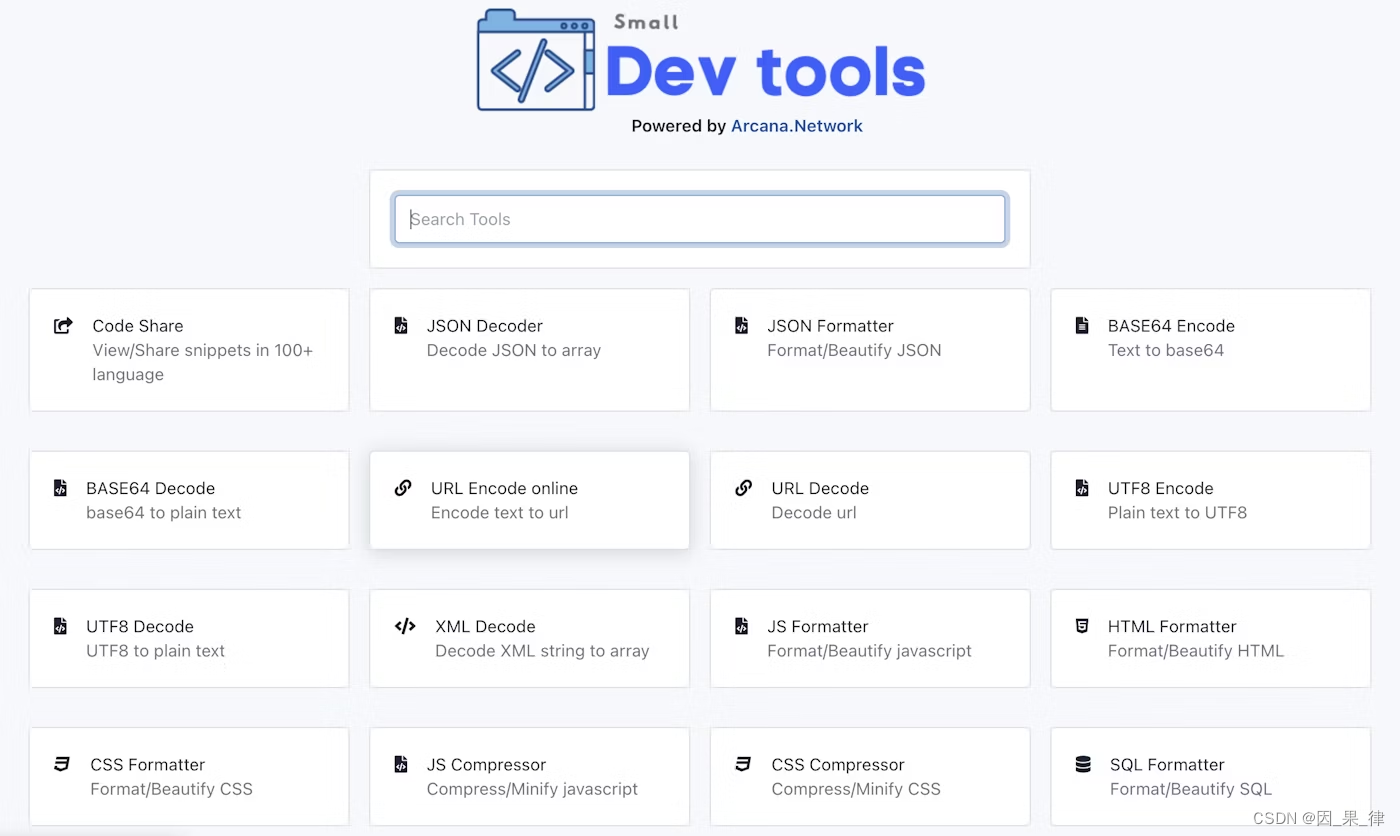The width and height of the screenshot is (1400, 836).
Task: Select the XML Decode code icon
Action: tap(404, 625)
